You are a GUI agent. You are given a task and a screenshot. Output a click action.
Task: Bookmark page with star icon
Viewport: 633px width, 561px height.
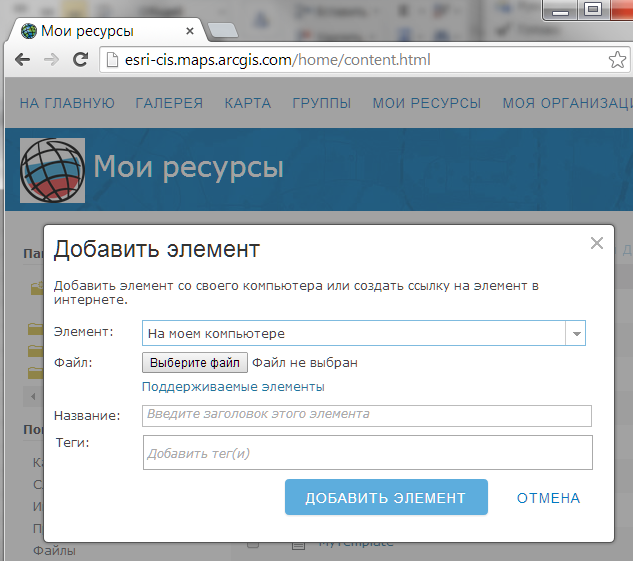click(617, 60)
